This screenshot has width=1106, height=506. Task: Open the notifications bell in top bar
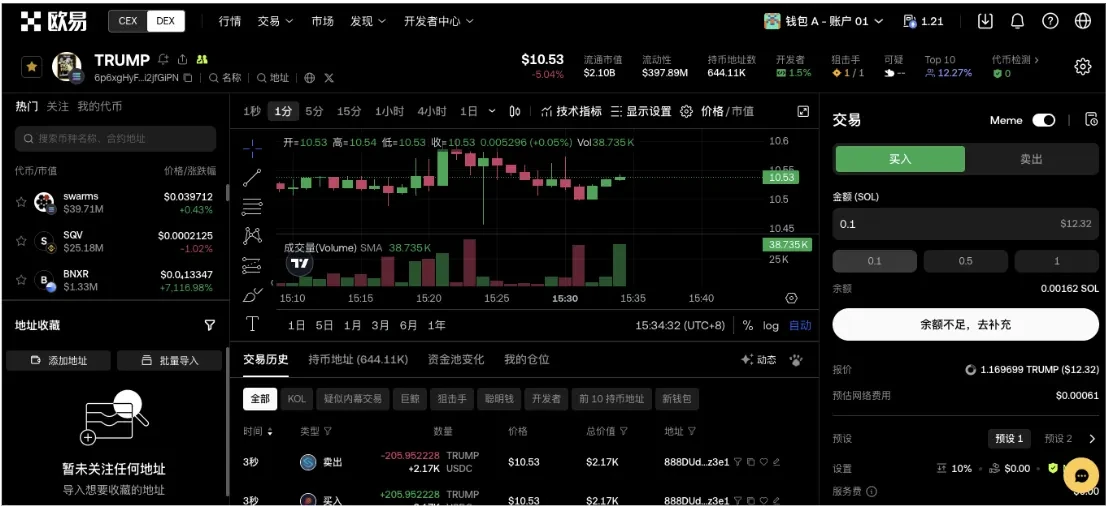point(1017,21)
